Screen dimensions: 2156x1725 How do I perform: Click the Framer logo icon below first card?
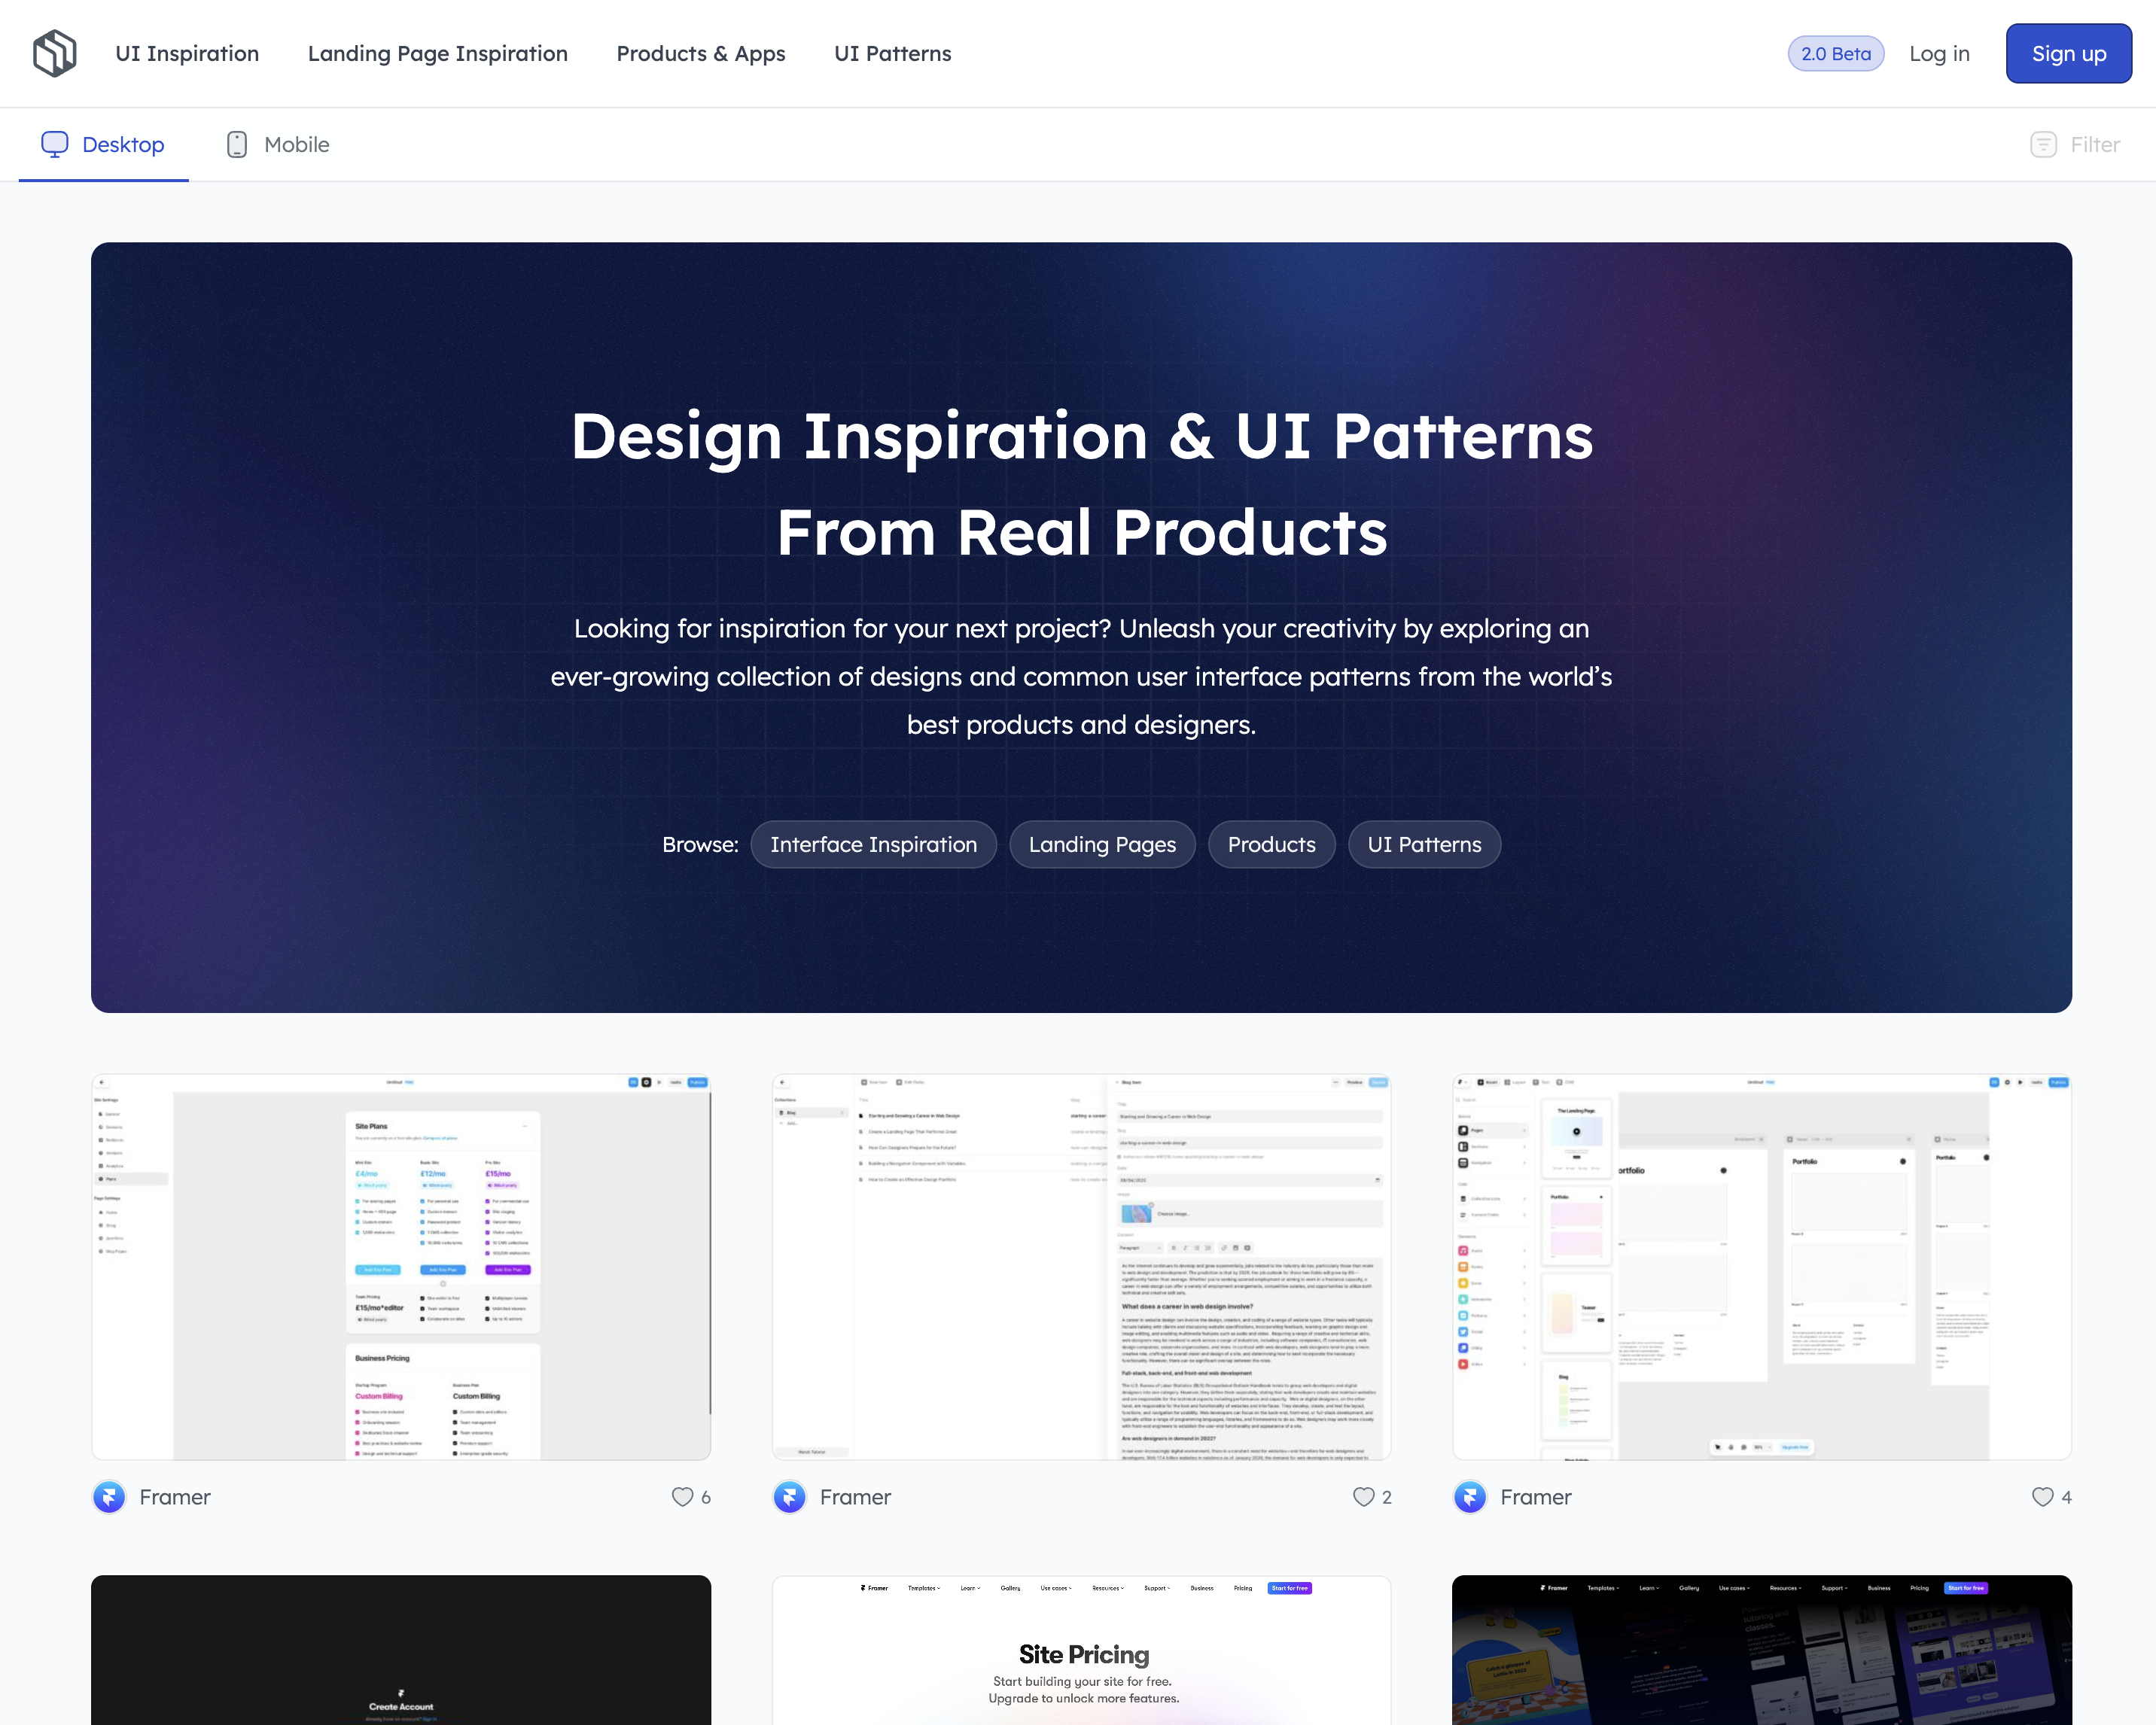coord(109,1495)
